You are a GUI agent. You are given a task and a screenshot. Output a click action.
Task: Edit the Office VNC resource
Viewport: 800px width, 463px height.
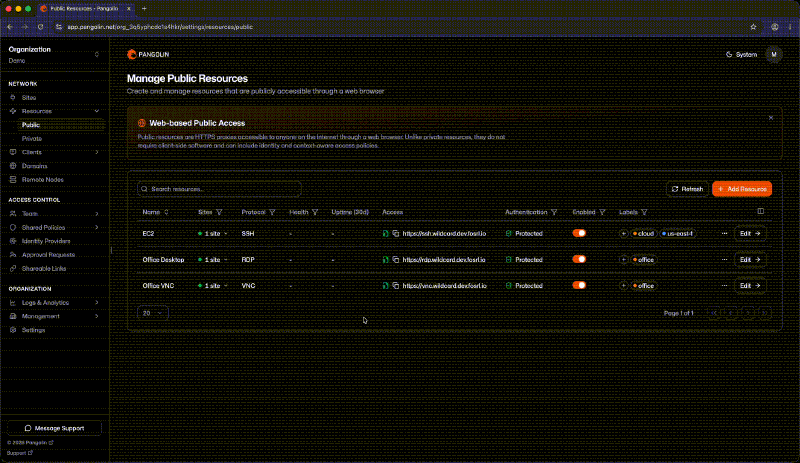point(750,286)
